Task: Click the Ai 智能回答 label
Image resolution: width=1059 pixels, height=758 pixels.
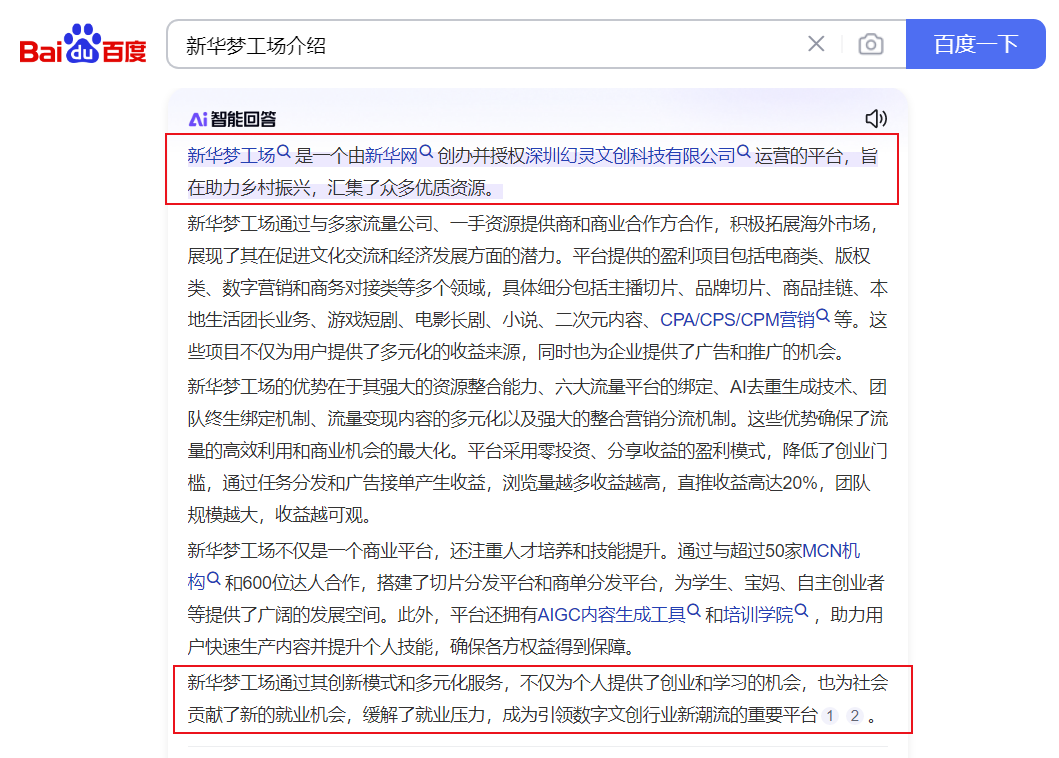Action: (x=232, y=120)
